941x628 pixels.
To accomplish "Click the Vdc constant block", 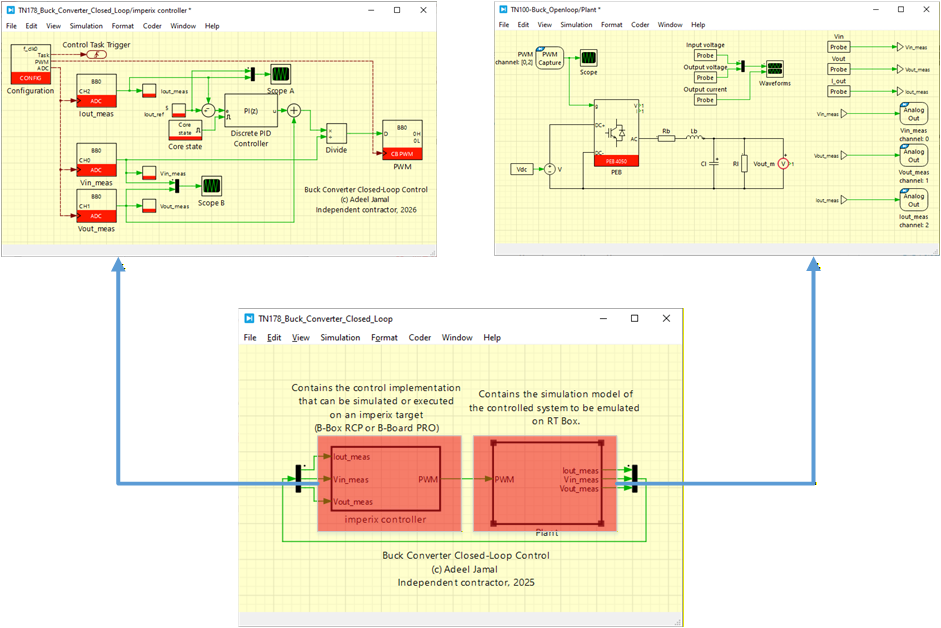I will (x=521, y=169).
